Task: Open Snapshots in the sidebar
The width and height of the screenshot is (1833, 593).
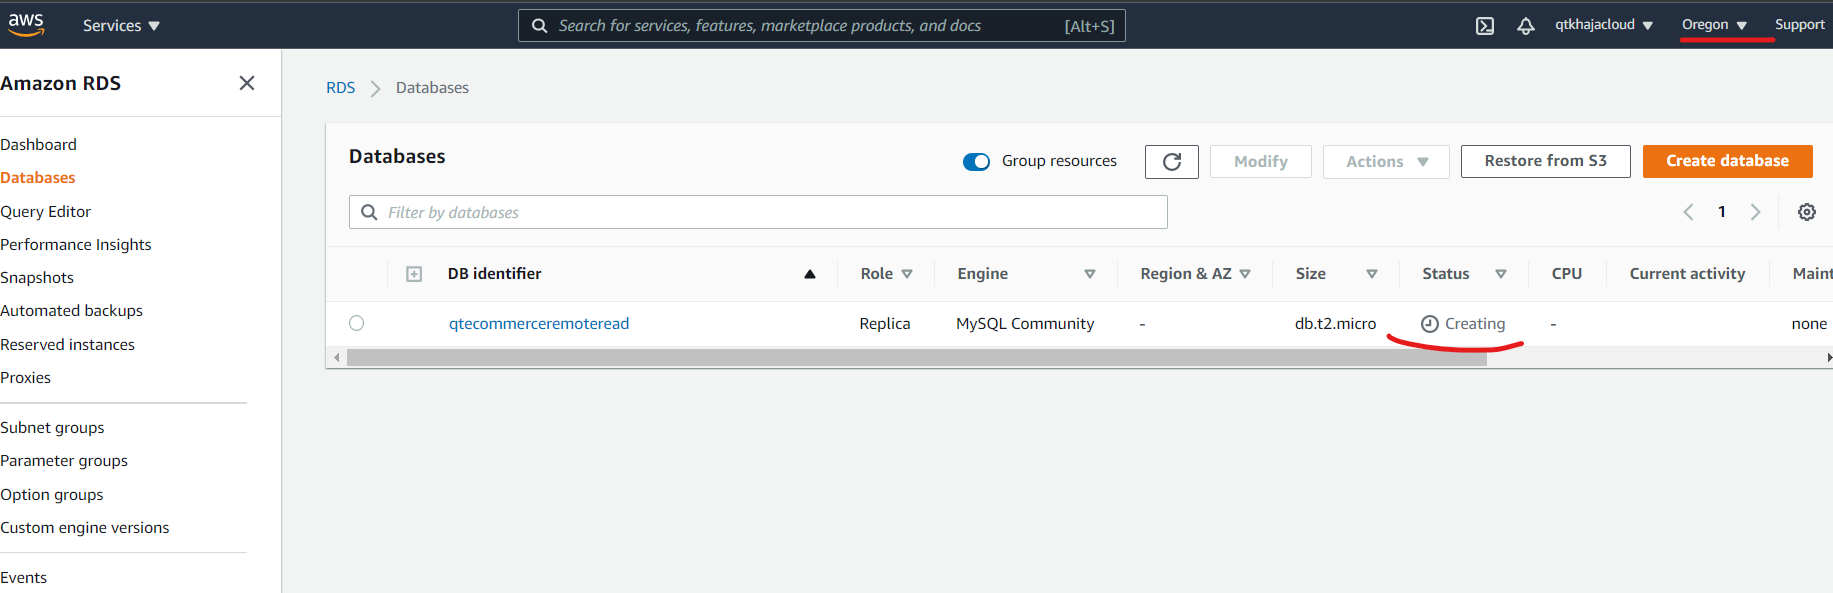Action: [37, 278]
